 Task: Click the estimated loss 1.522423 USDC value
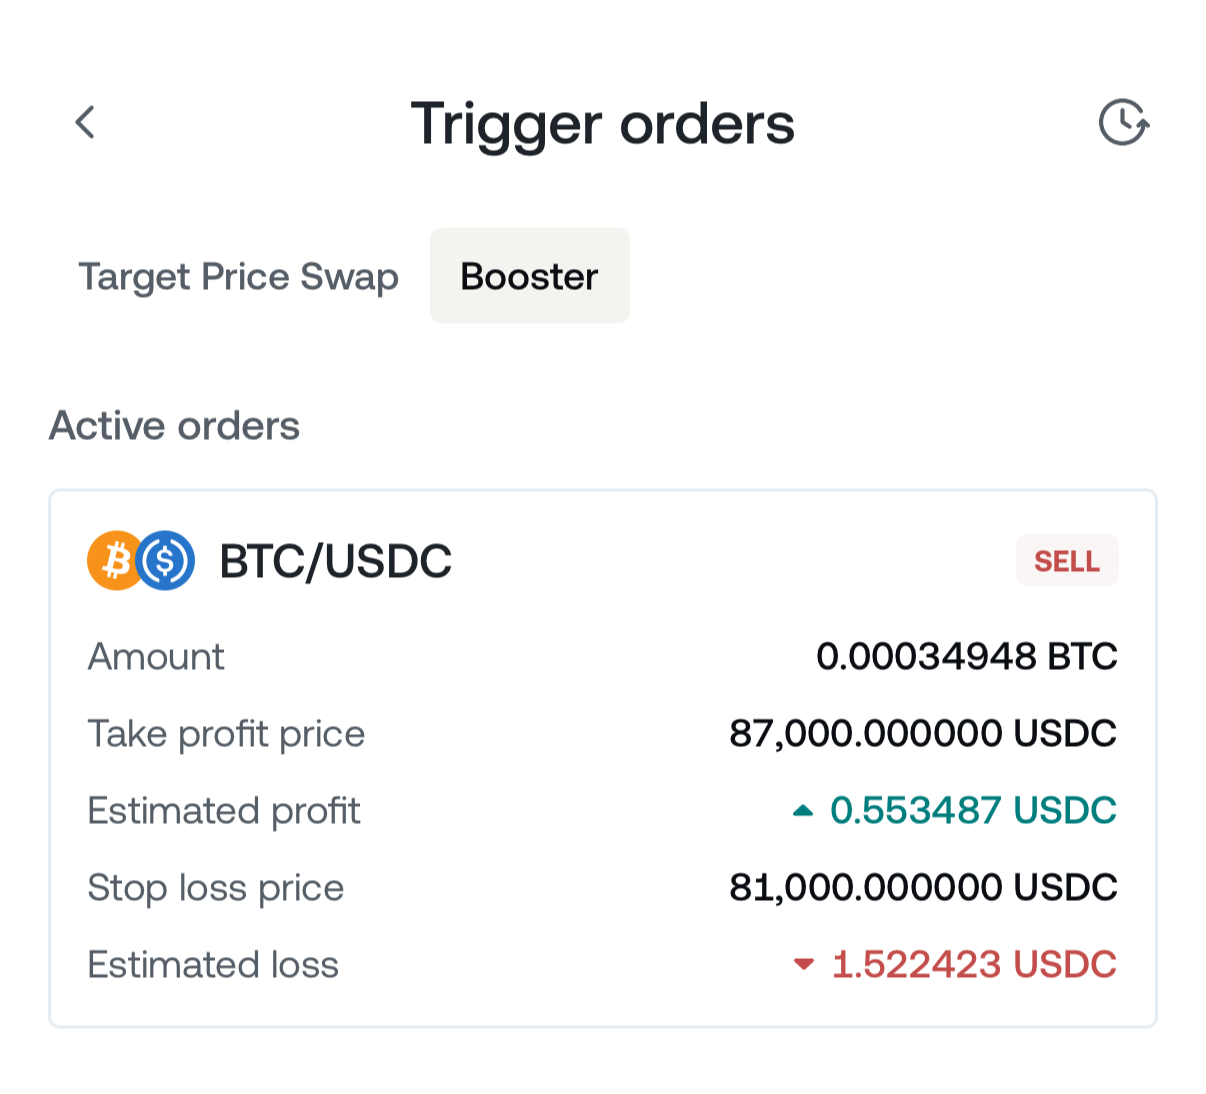(973, 965)
